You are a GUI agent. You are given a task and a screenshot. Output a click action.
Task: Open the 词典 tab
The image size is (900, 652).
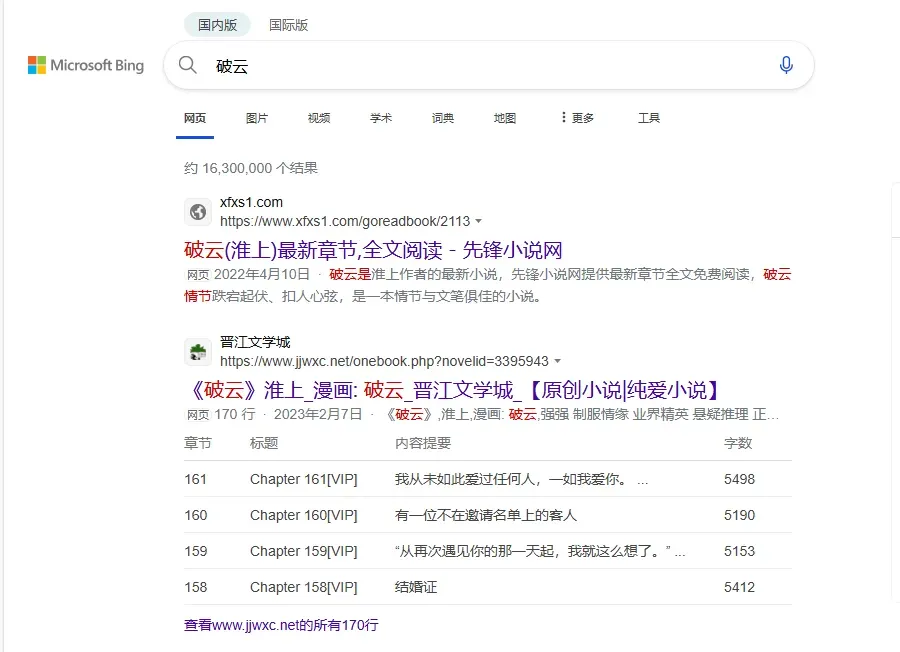point(443,118)
